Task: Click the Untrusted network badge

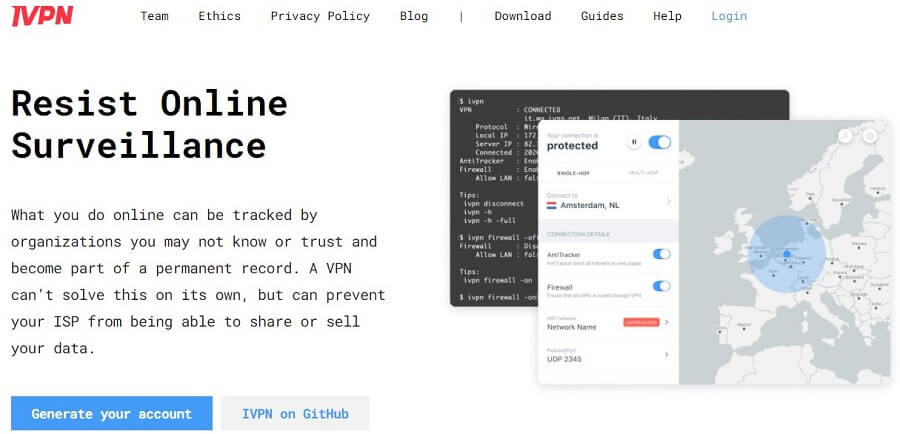Action: [x=641, y=323]
